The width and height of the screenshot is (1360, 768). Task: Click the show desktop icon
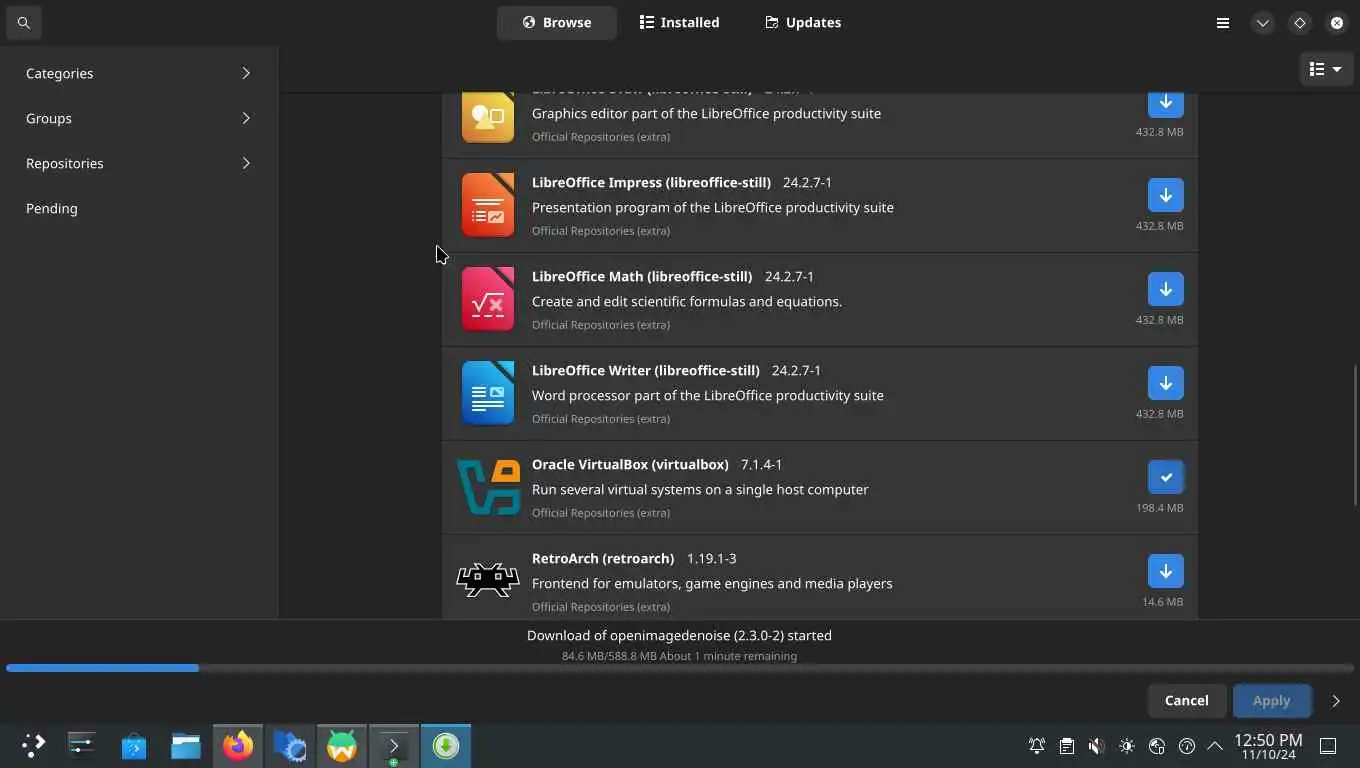click(x=1328, y=746)
